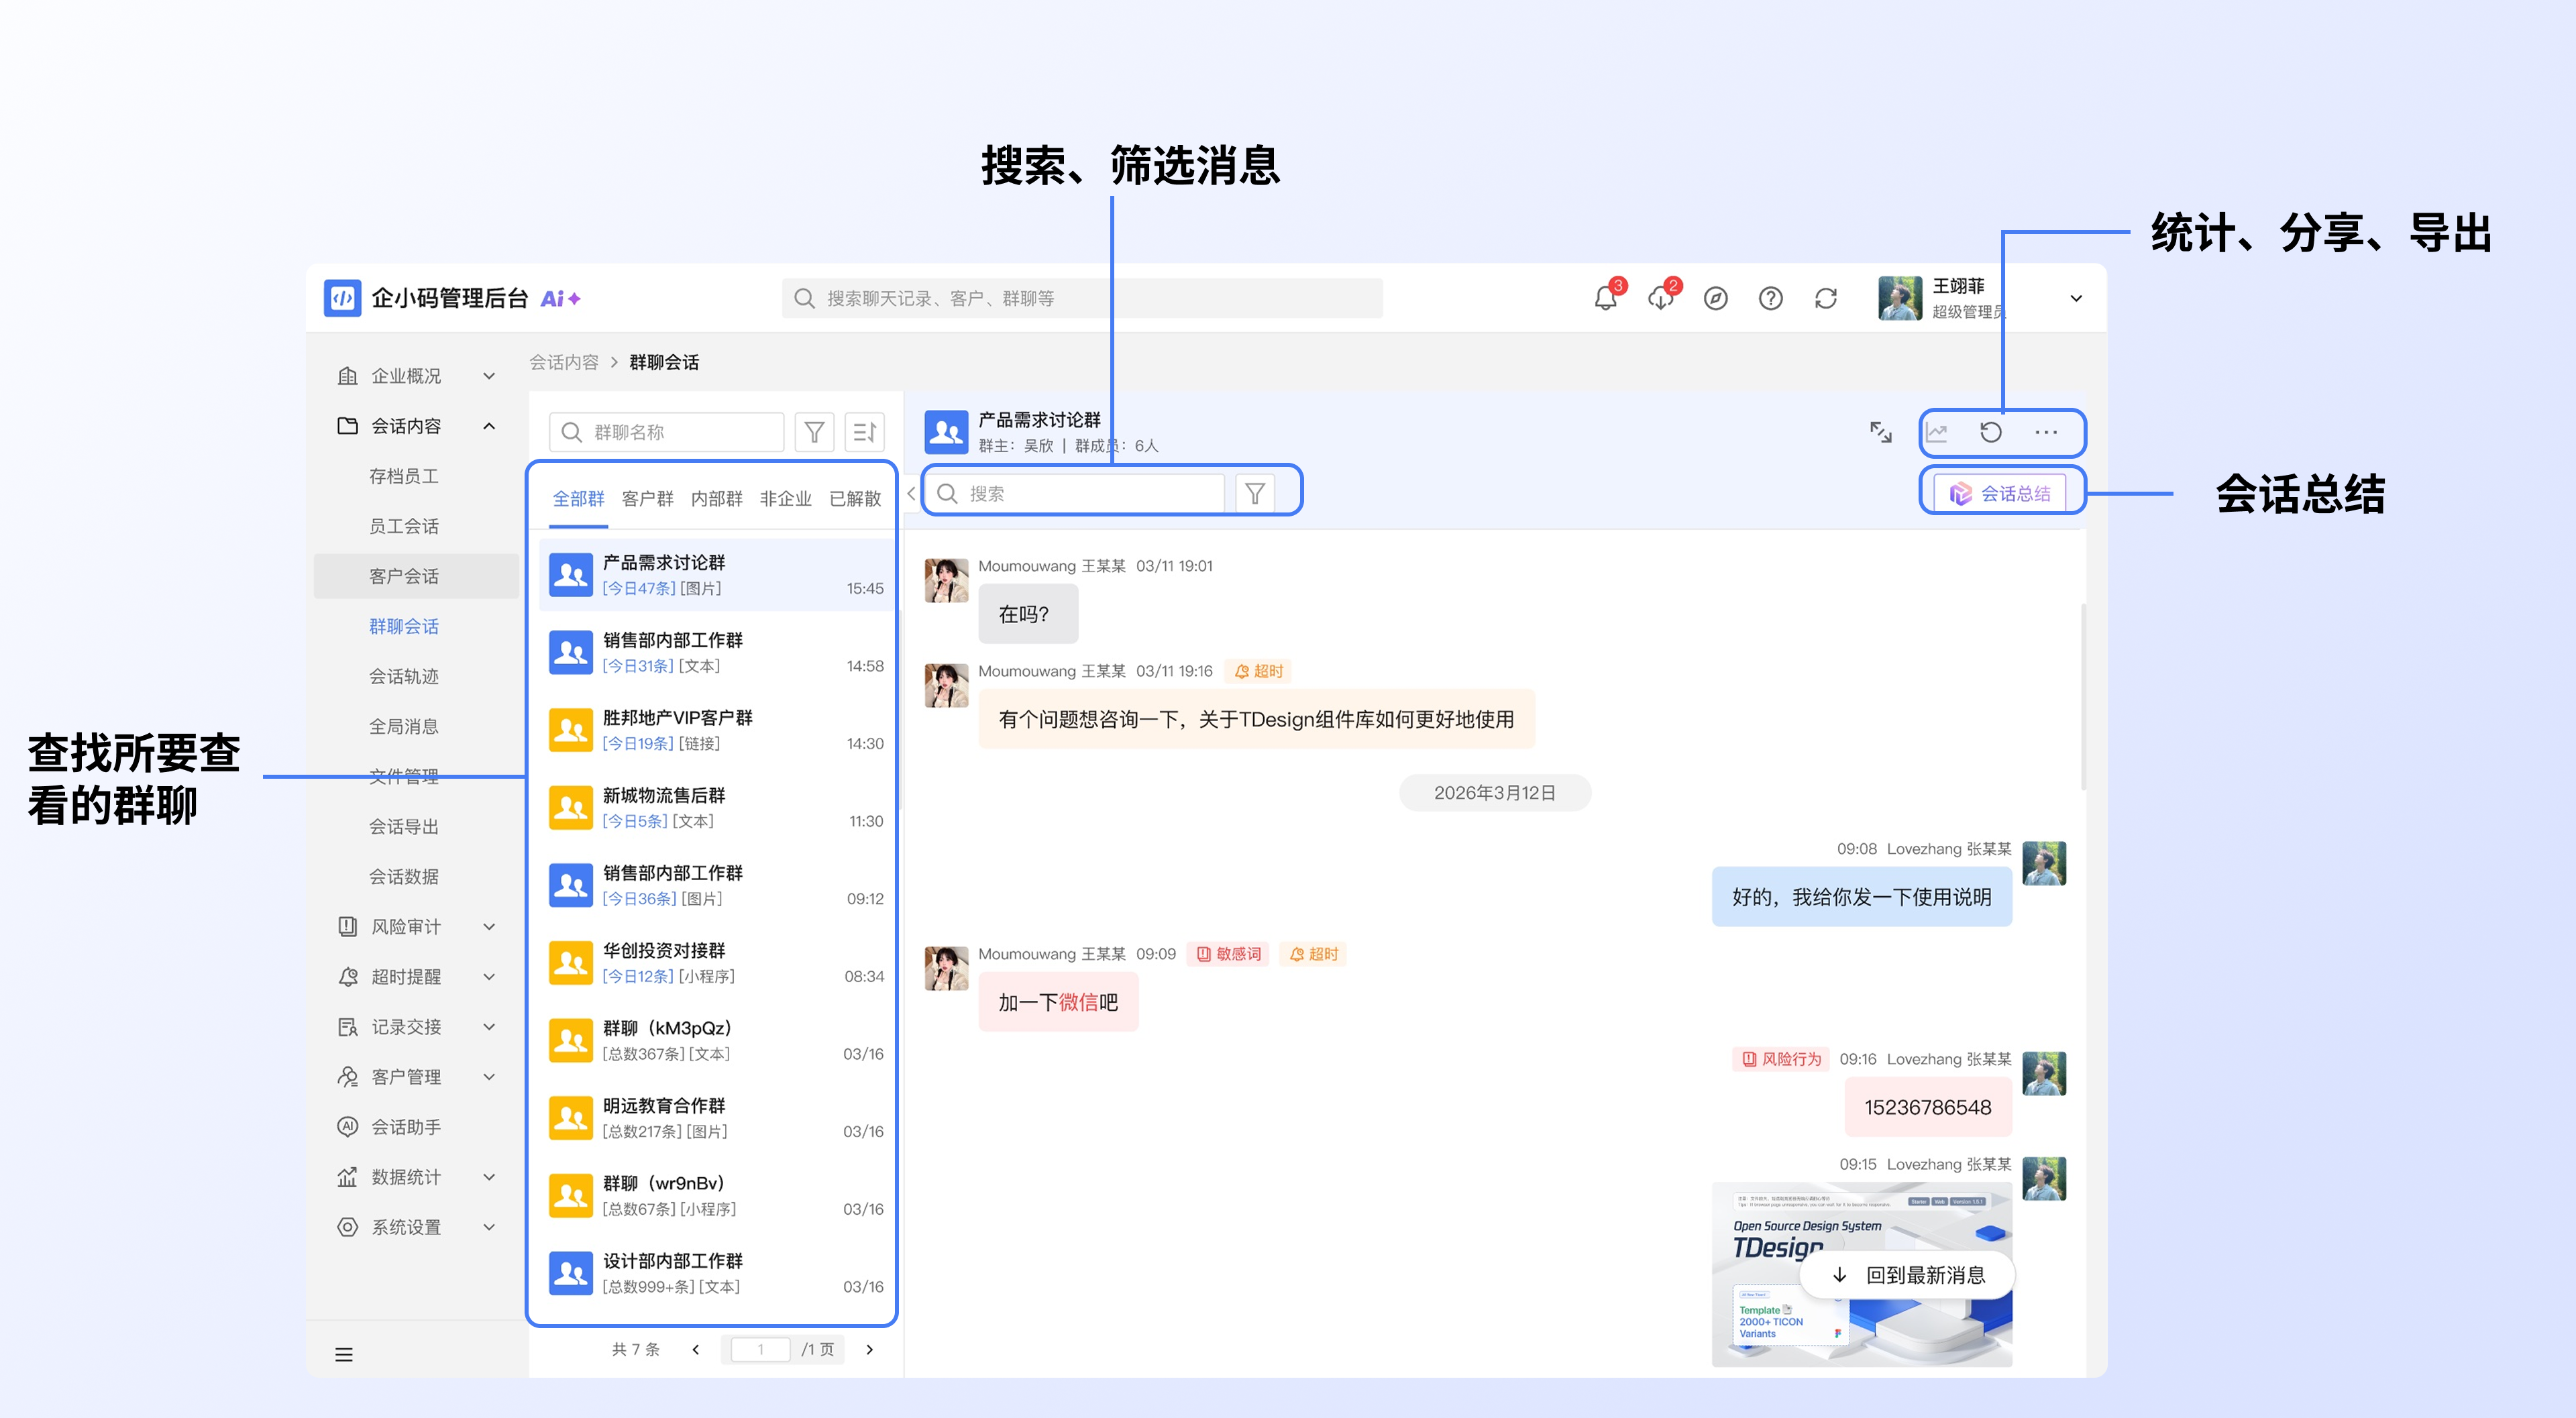The width and height of the screenshot is (2576, 1418).
Task: Select 会话轨迹 in the sidebar
Action: (403, 676)
